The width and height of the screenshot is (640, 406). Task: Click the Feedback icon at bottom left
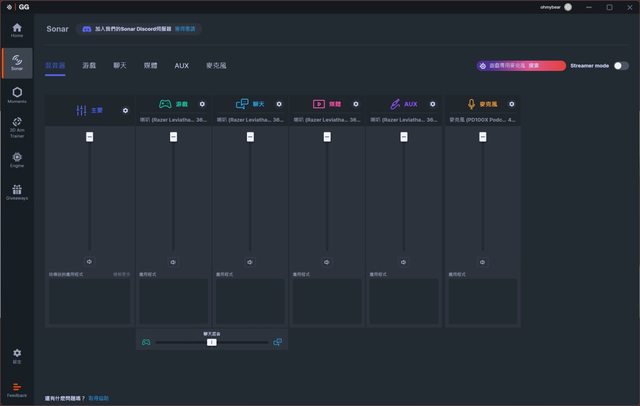pos(17,389)
